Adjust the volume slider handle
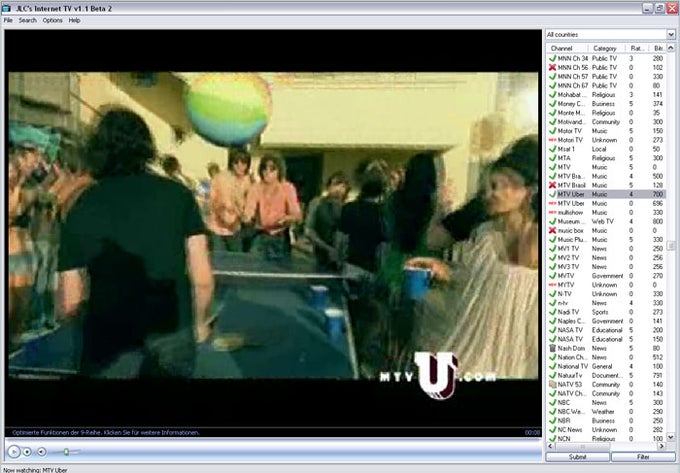Viewport: 680px width, 473px height. point(66,452)
